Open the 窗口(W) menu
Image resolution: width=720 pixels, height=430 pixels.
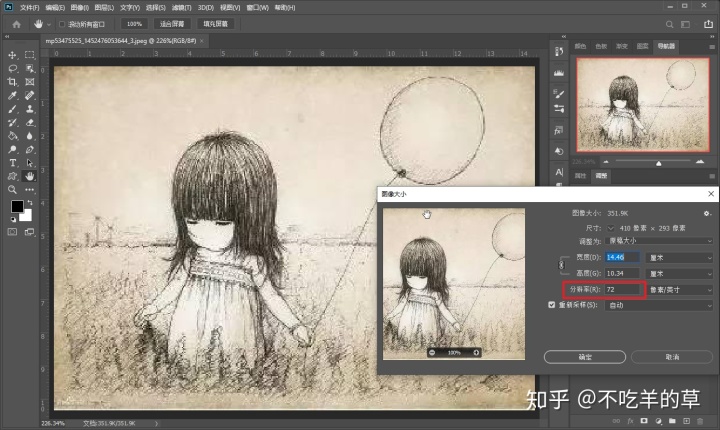point(258,7)
